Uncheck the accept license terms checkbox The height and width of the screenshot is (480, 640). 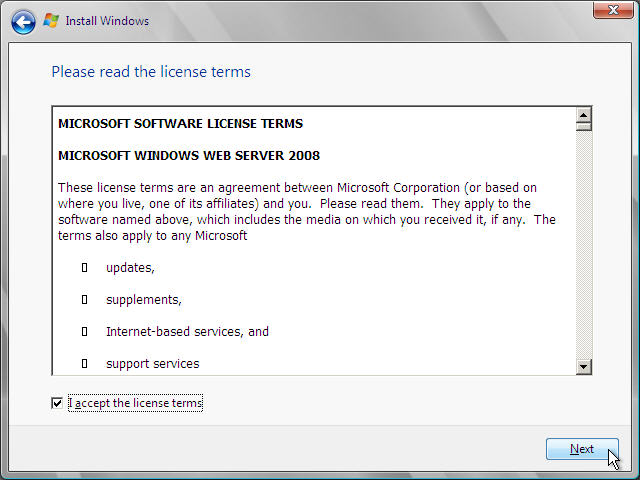pos(57,403)
